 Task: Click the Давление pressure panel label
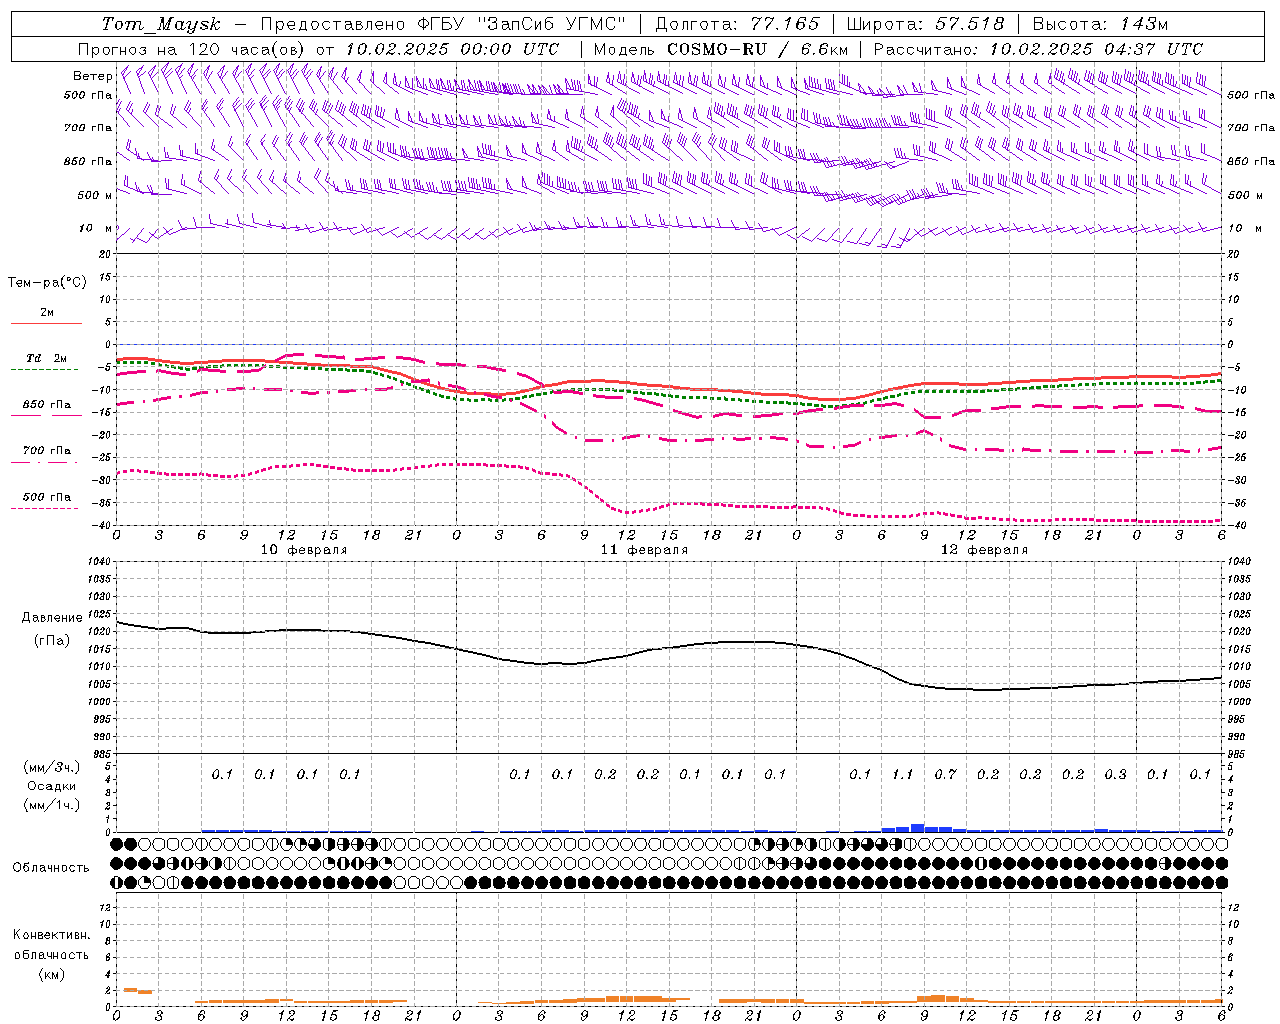tap(52, 618)
